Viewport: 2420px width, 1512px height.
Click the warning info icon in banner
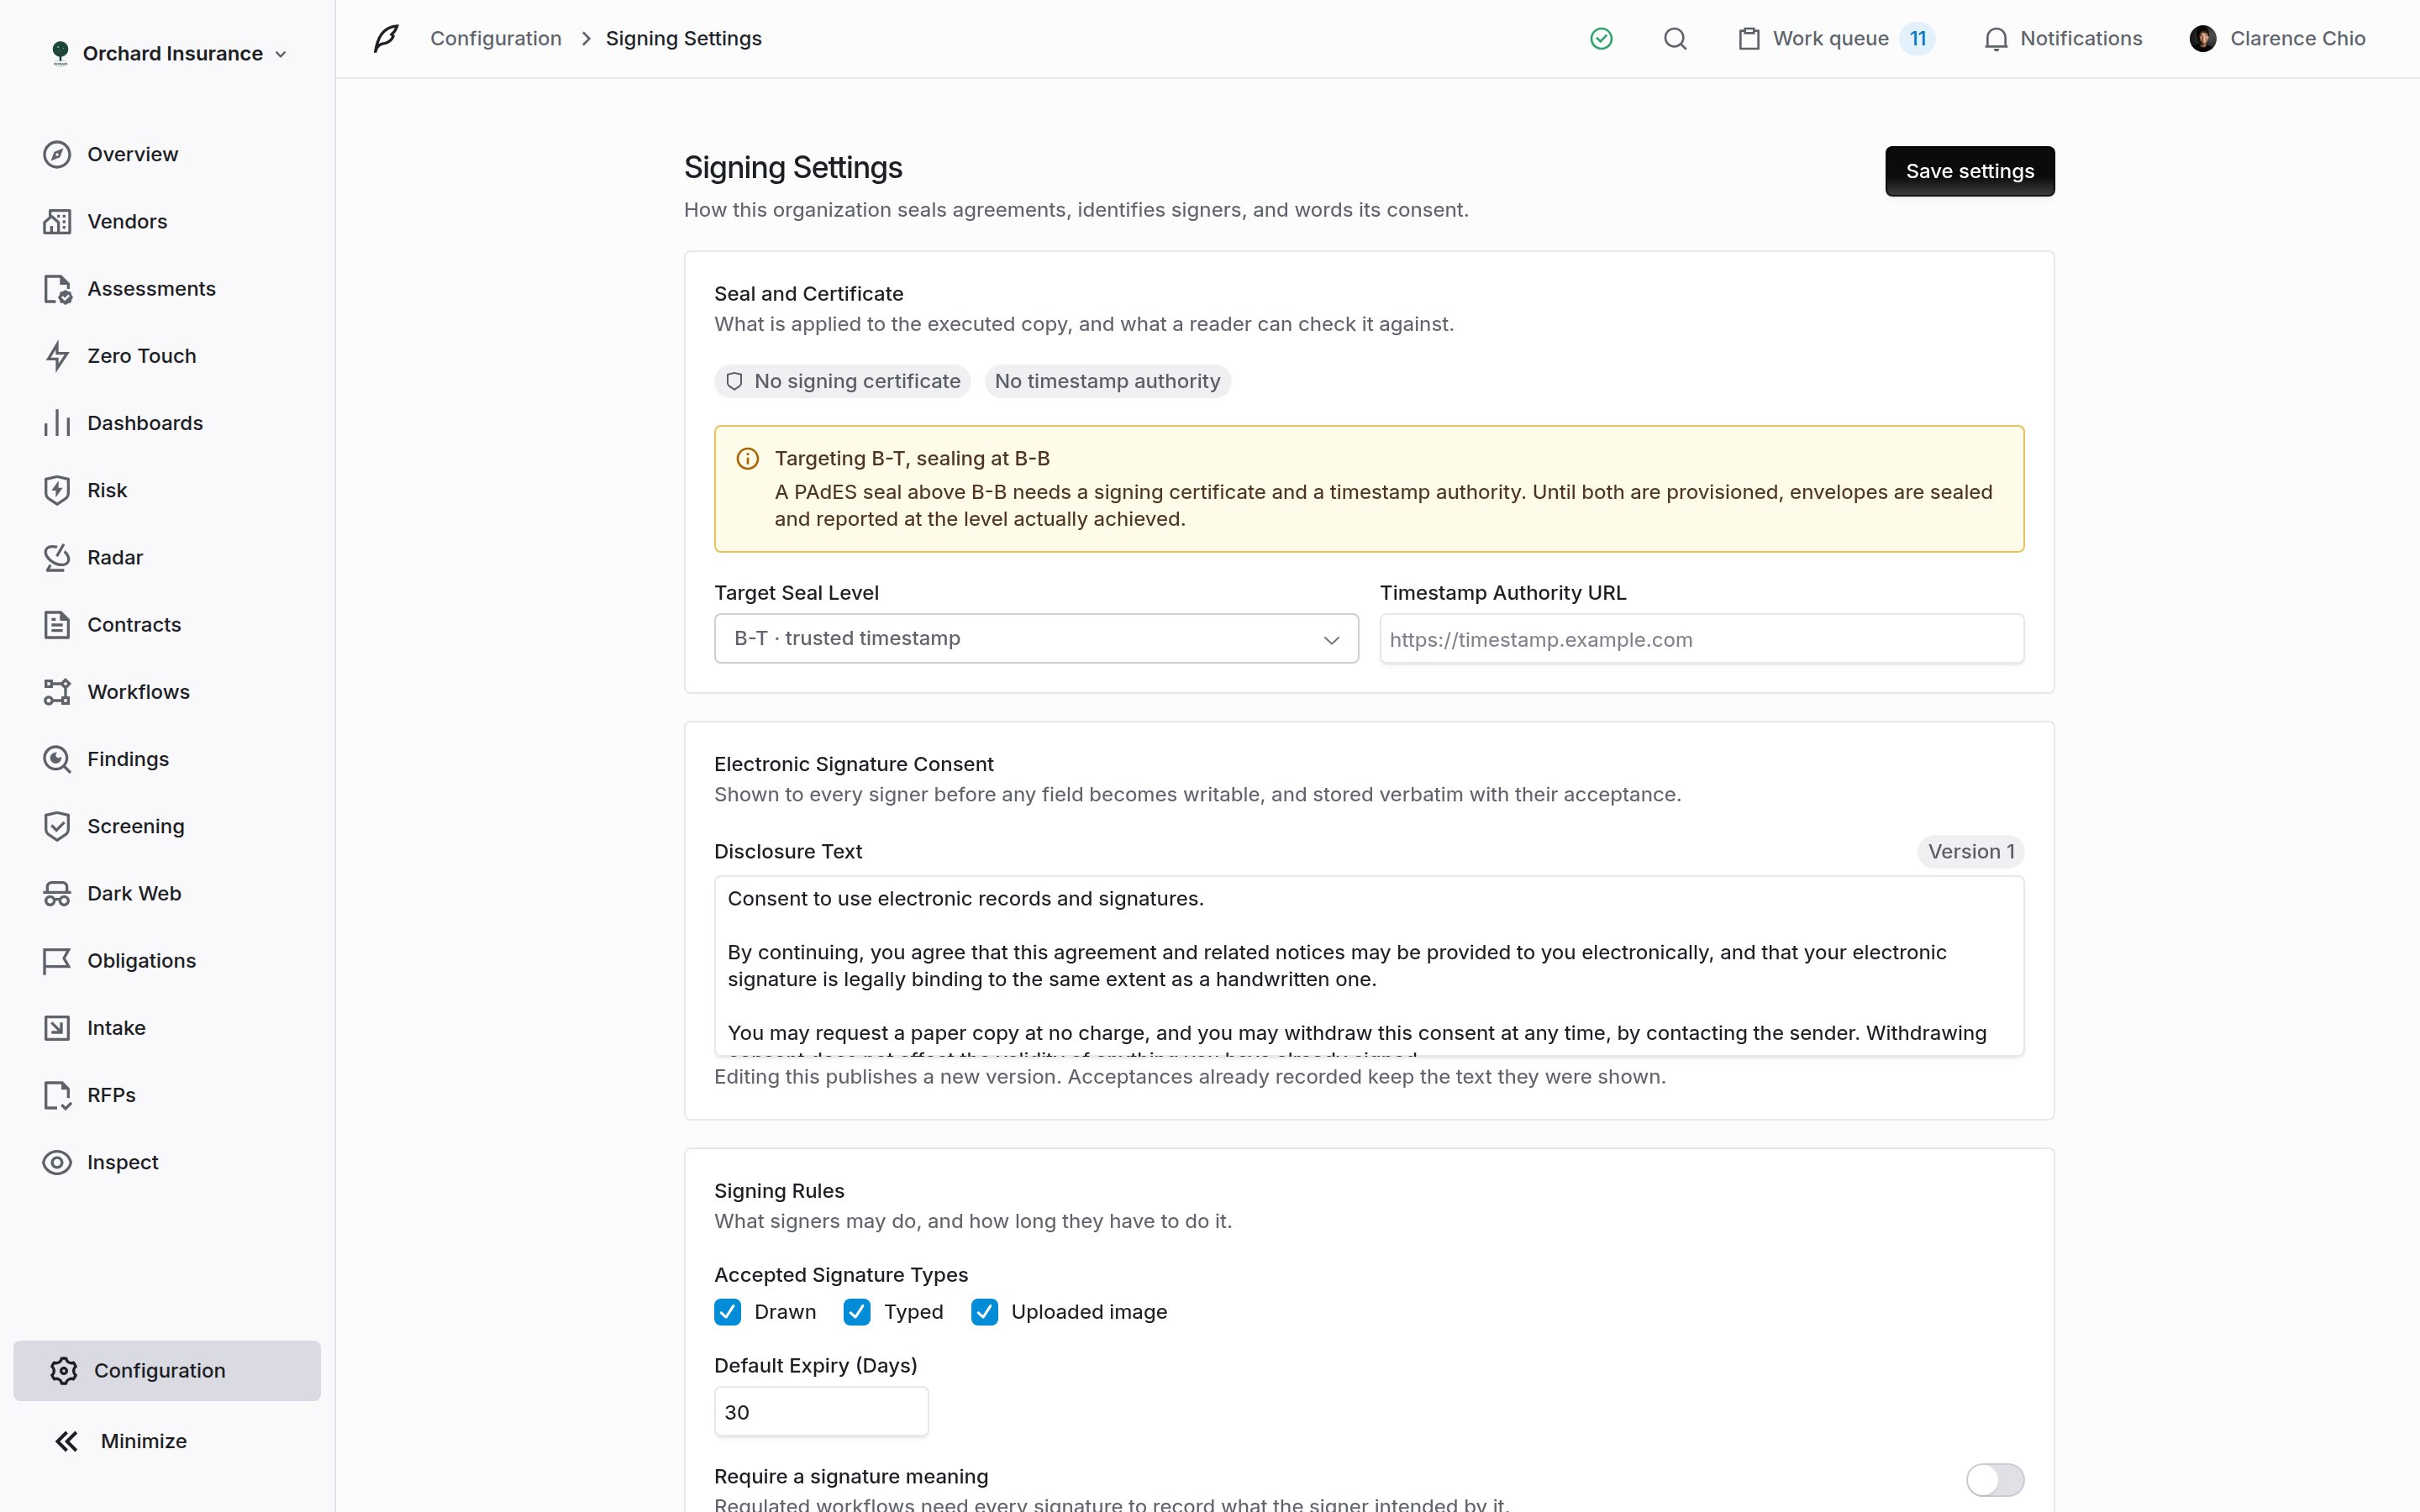click(x=747, y=459)
